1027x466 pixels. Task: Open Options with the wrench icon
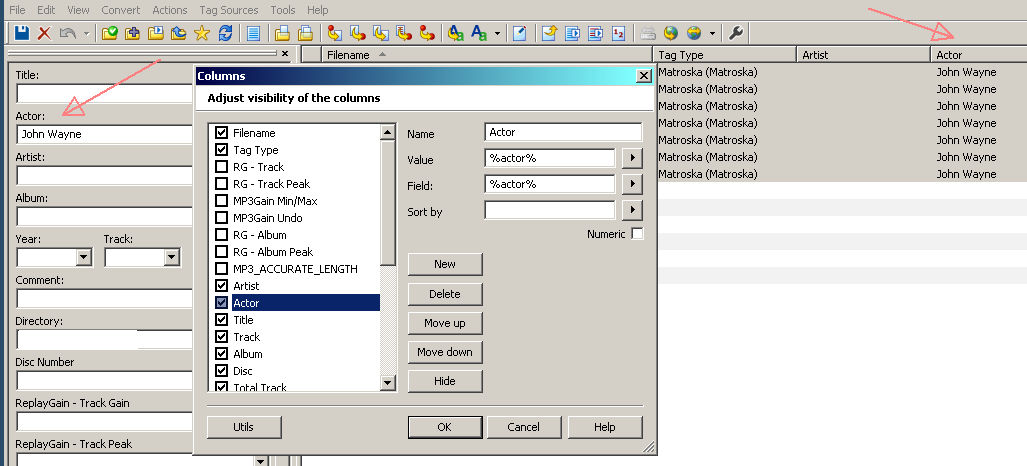click(x=736, y=33)
